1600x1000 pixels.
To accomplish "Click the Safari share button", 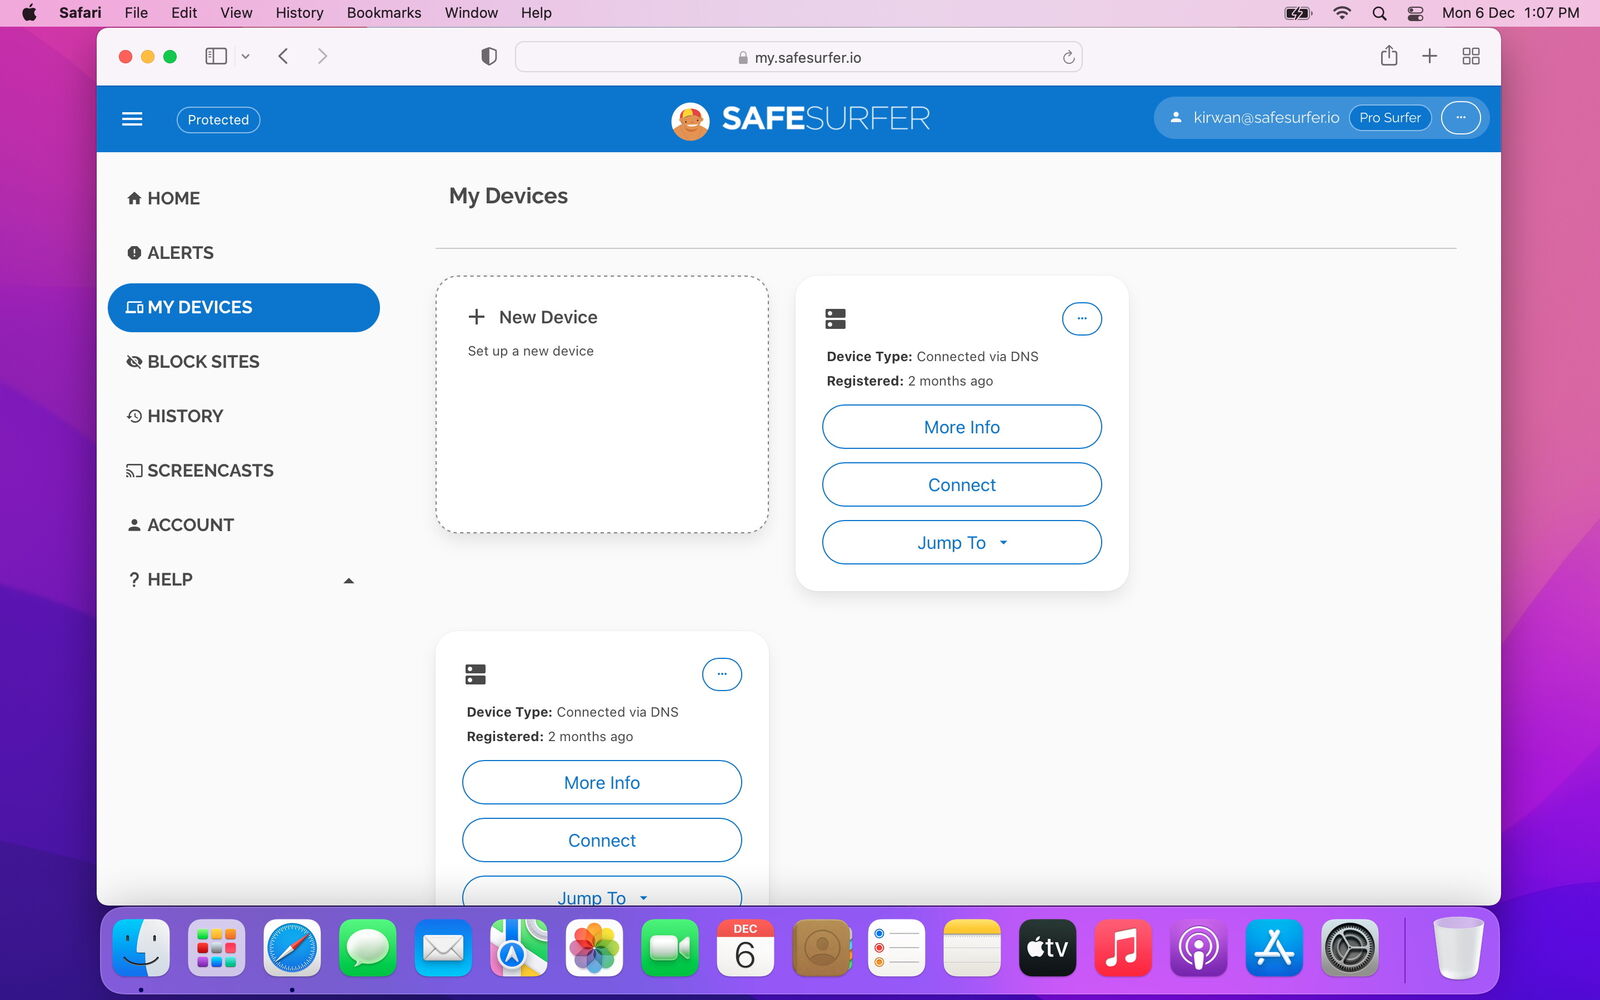I will pos(1389,56).
